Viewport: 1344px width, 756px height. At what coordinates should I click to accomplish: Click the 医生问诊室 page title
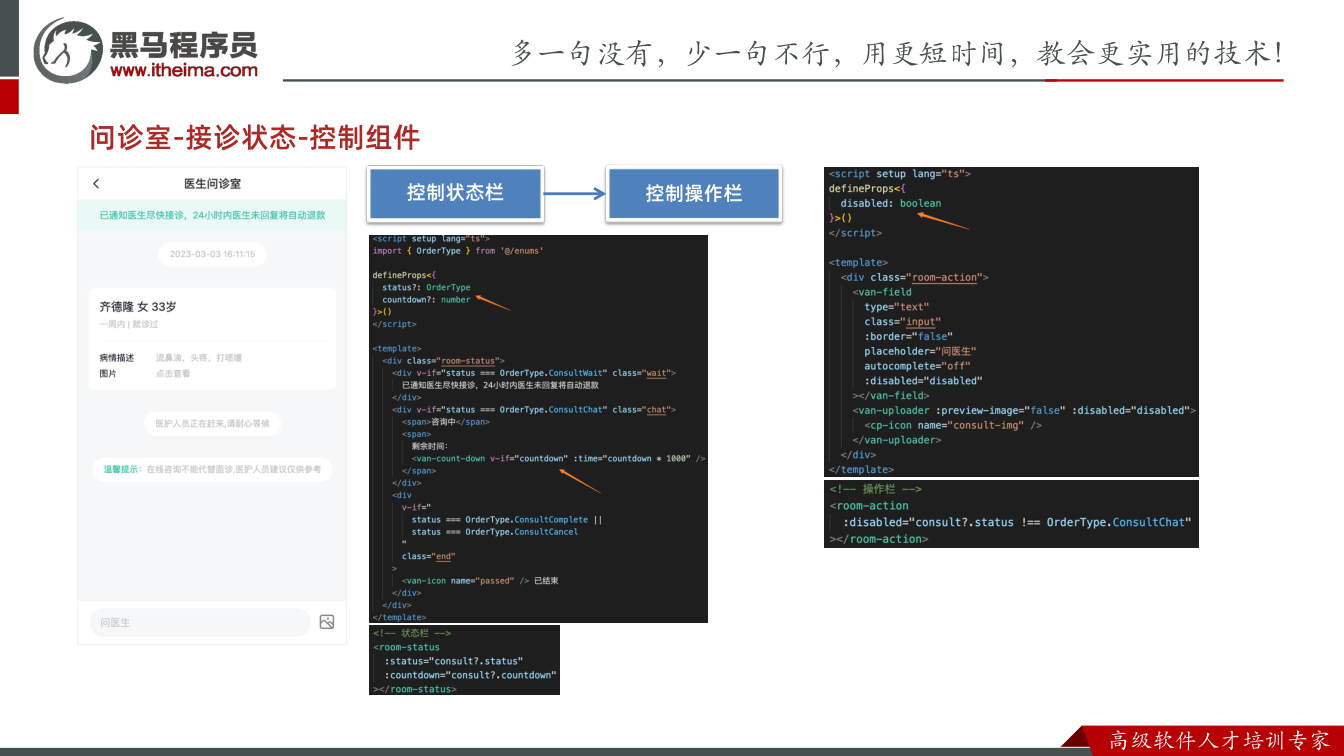pos(212,184)
